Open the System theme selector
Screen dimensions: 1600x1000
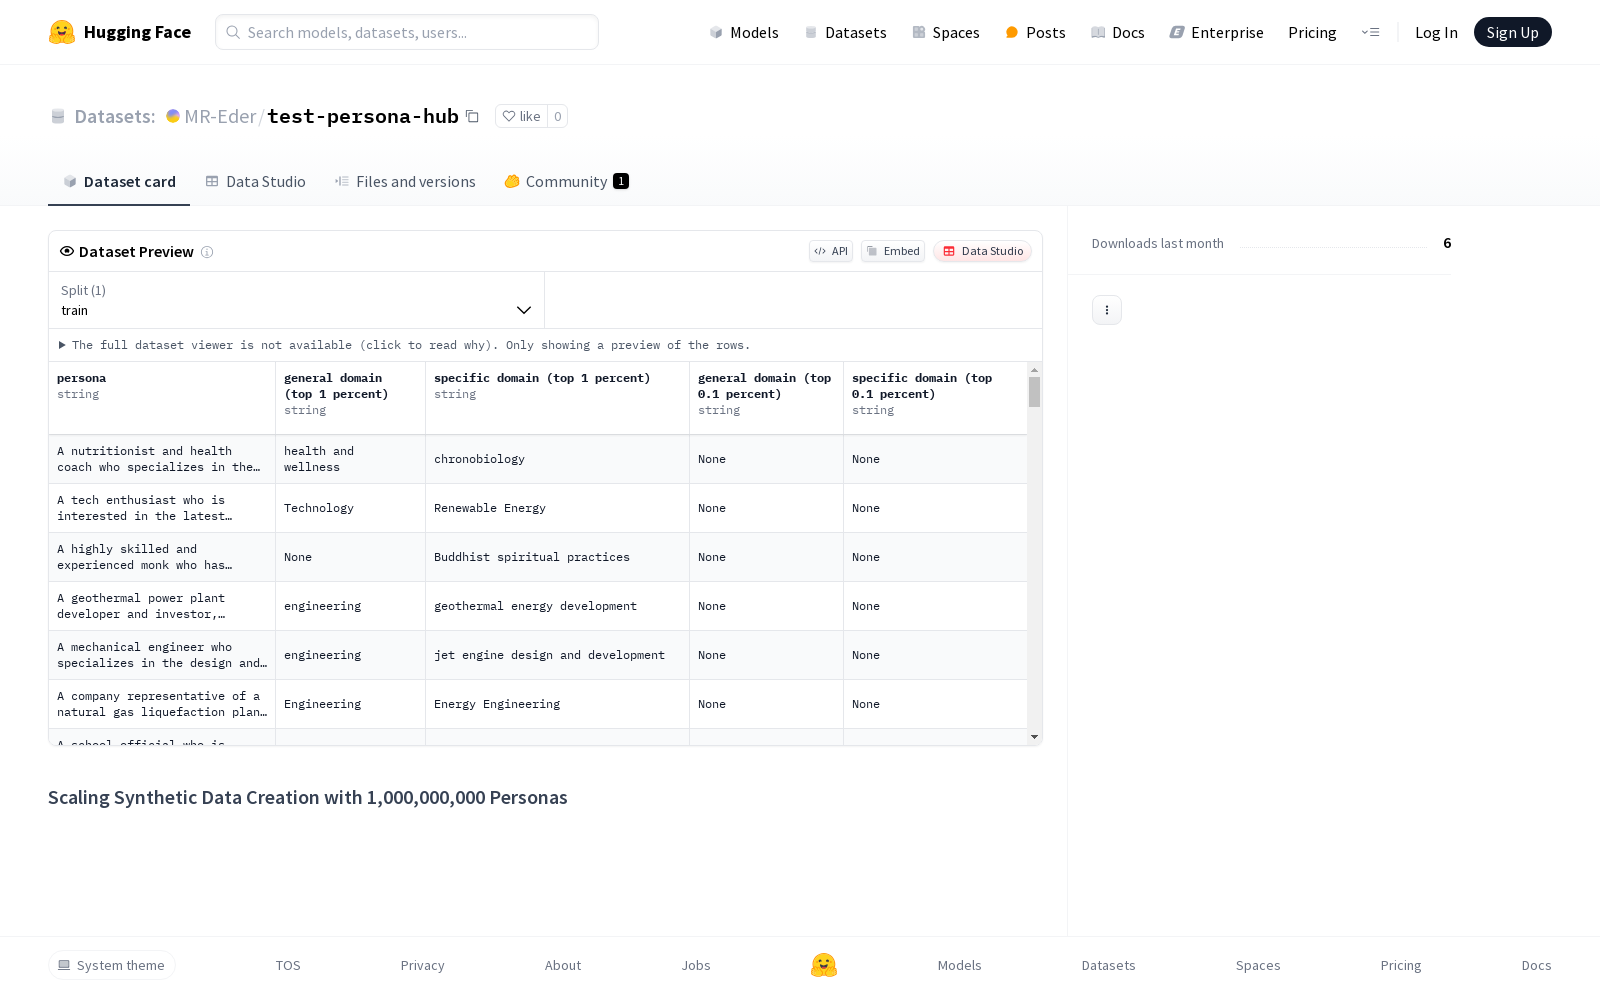pos(112,965)
